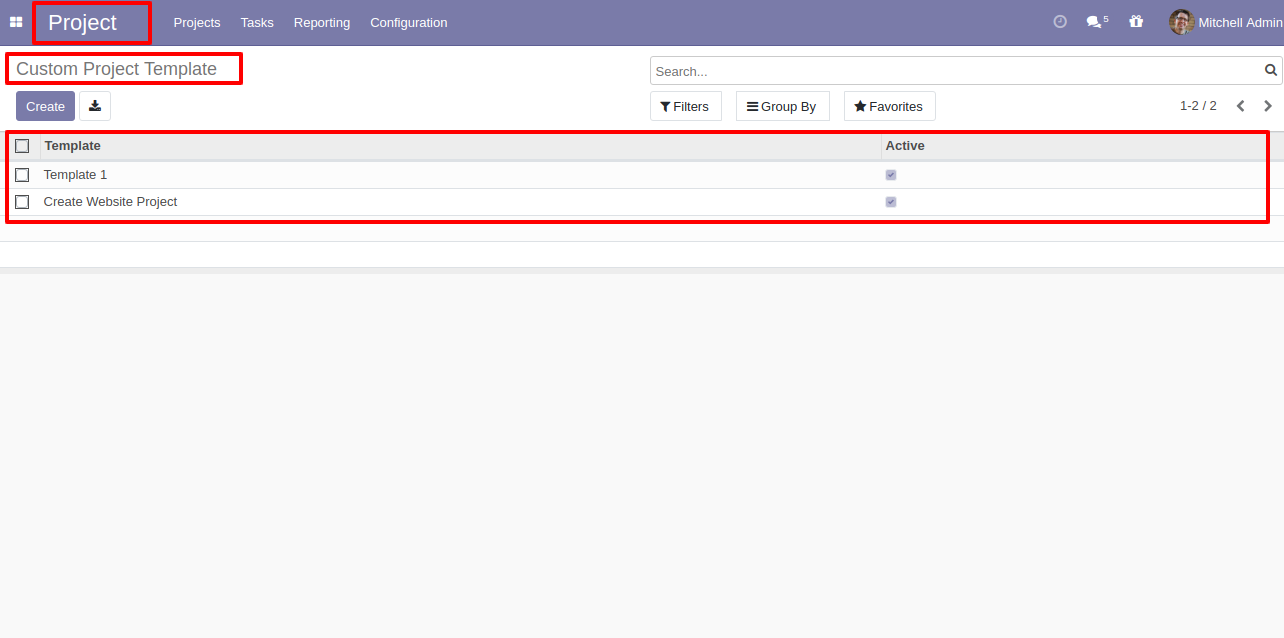1284x638 pixels.
Task: Tick the select-all header checkbox
Action: pyautogui.click(x=22, y=146)
